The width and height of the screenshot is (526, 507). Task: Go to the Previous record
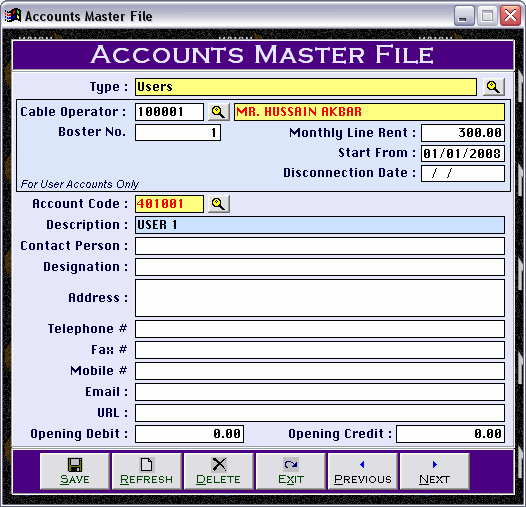363,471
